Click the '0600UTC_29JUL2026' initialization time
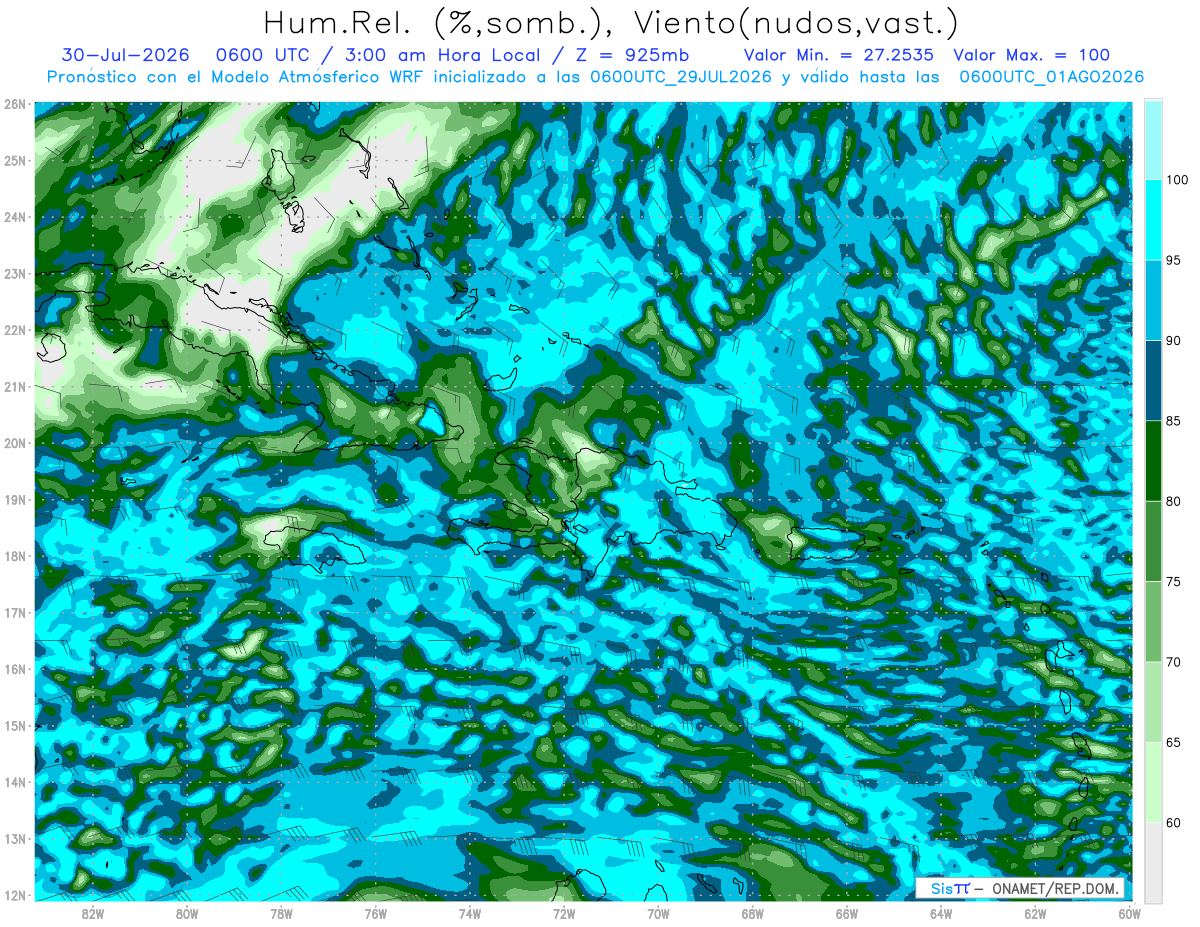 [681, 77]
